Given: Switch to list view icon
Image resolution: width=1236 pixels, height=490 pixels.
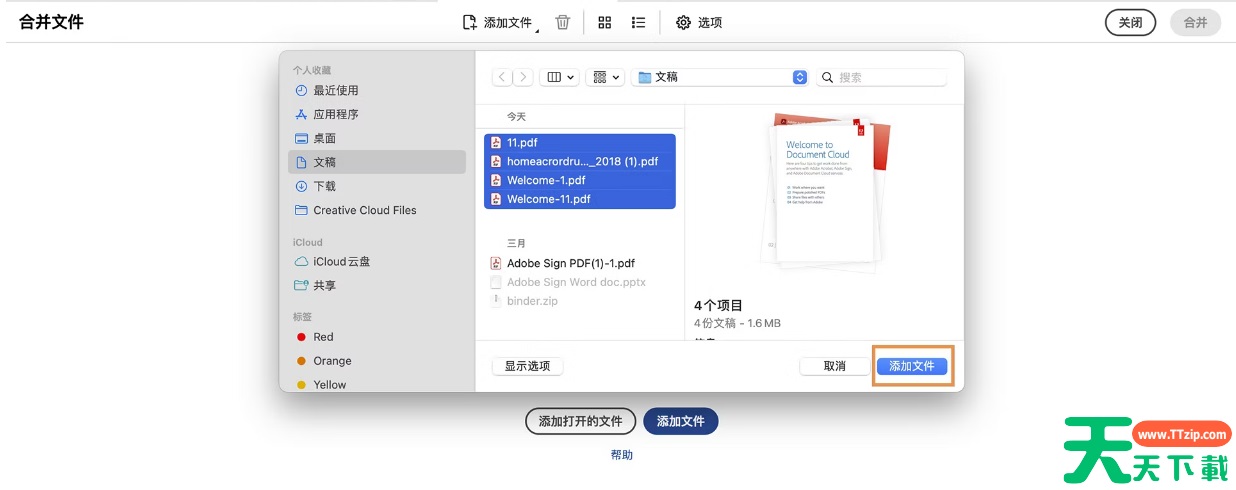Looking at the screenshot, I should pyautogui.click(x=638, y=22).
